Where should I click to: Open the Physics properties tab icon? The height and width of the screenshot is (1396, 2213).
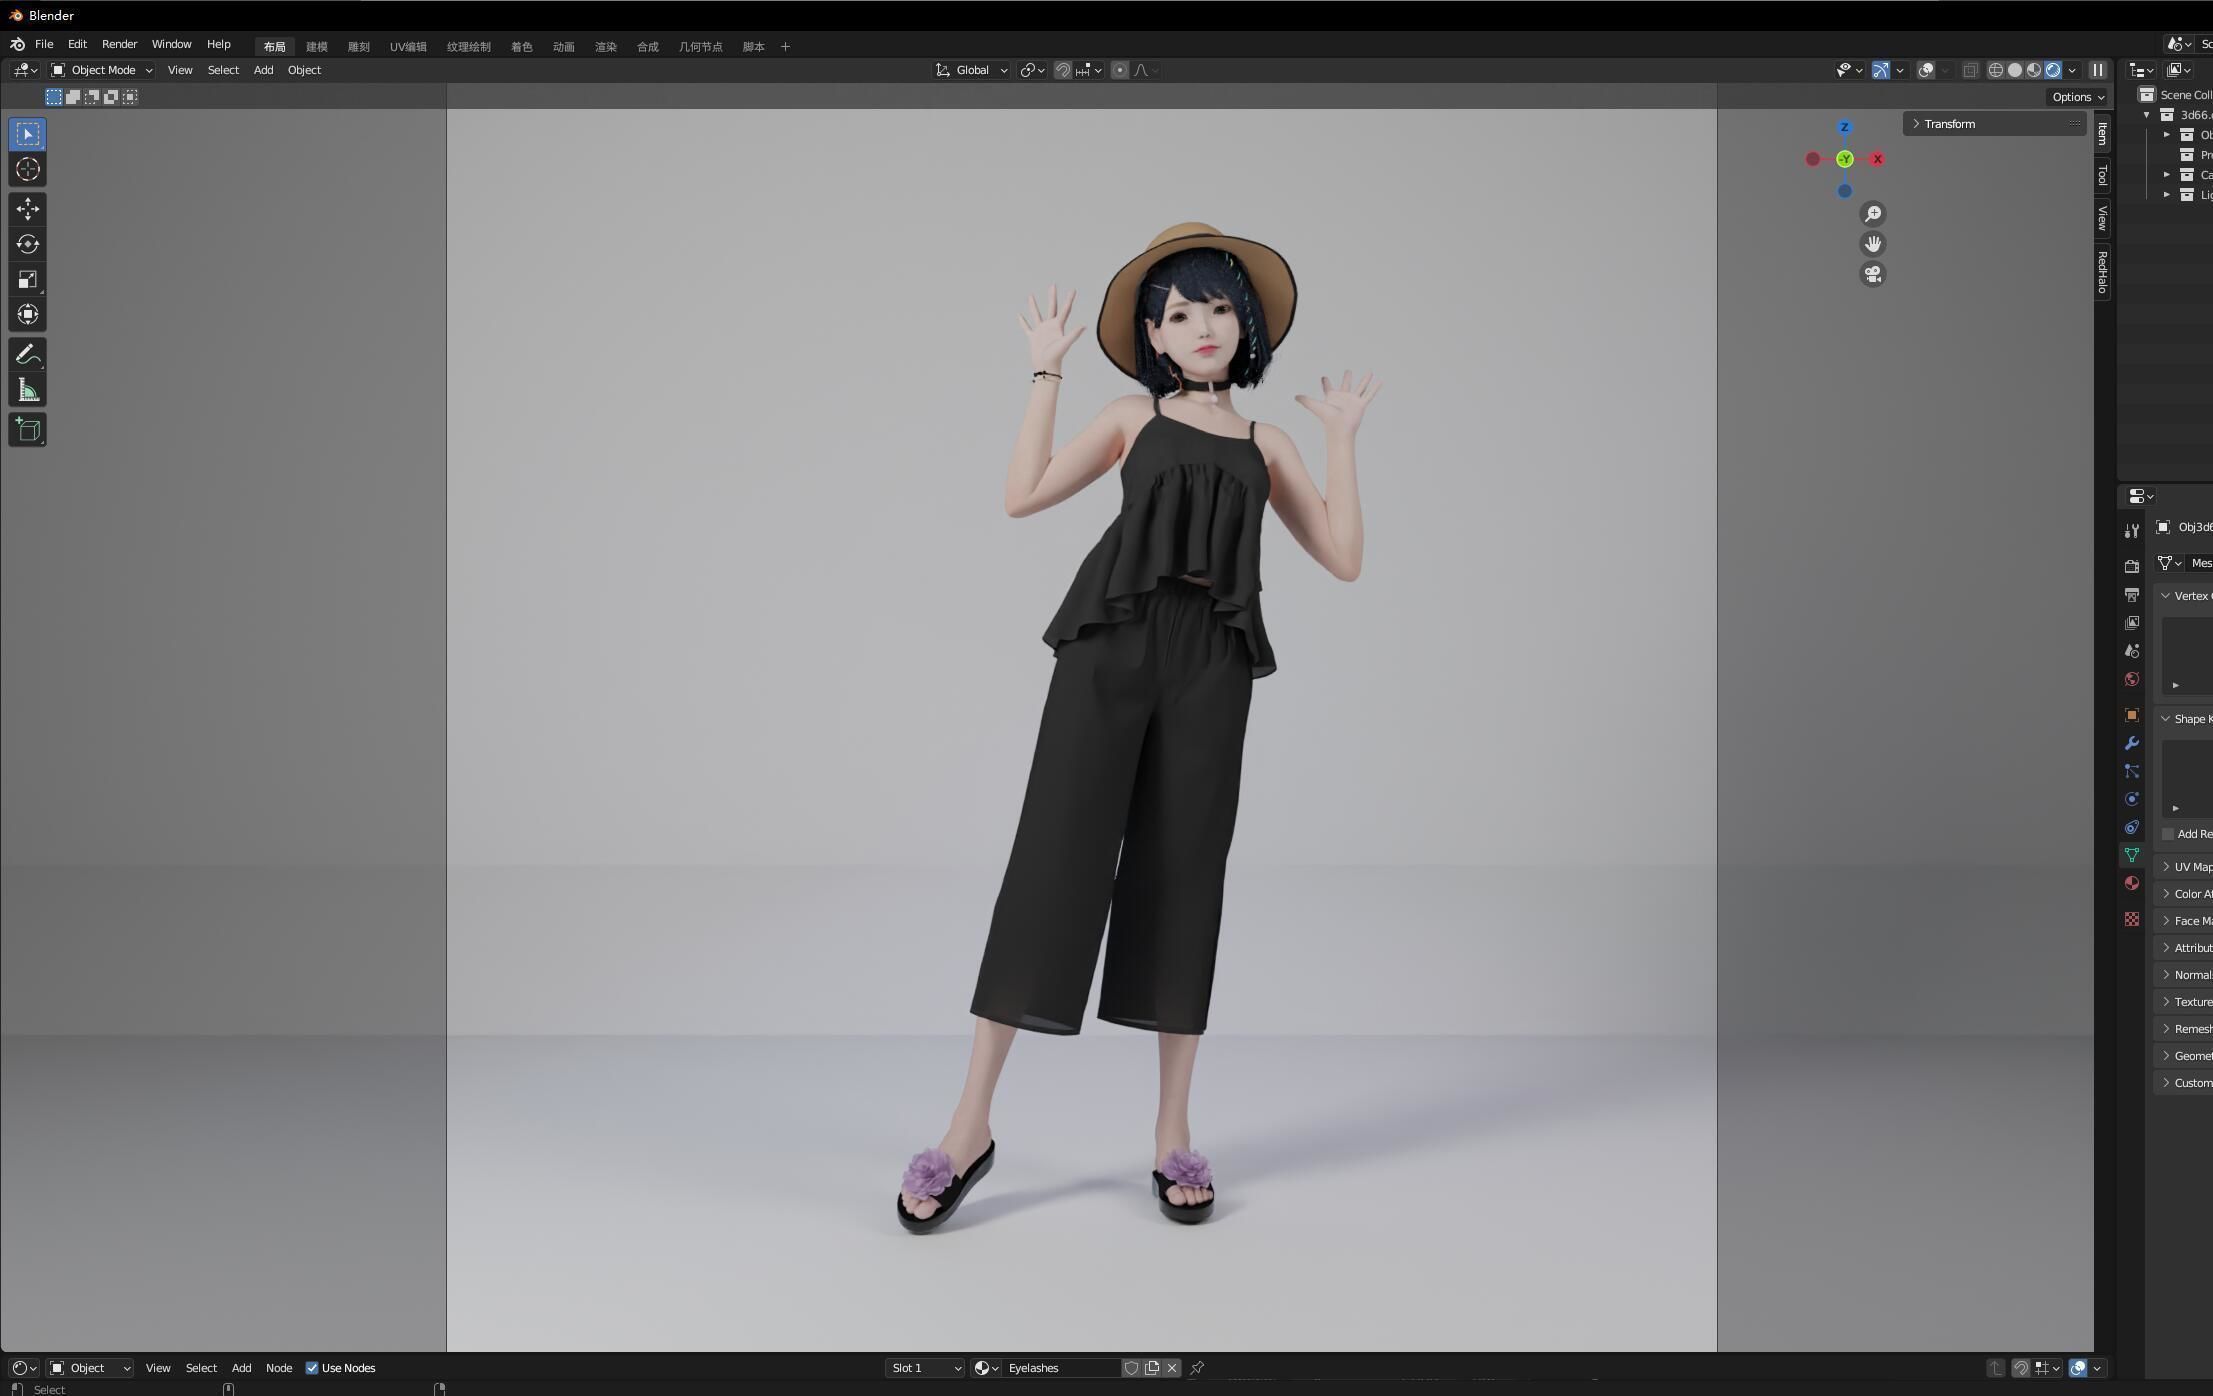pyautogui.click(x=2131, y=799)
